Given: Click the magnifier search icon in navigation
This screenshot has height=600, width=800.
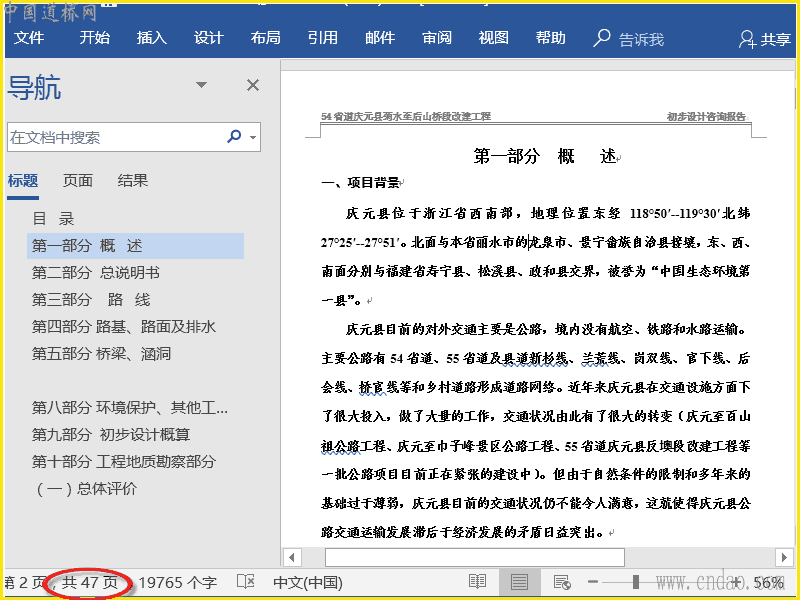Looking at the screenshot, I should (234, 136).
